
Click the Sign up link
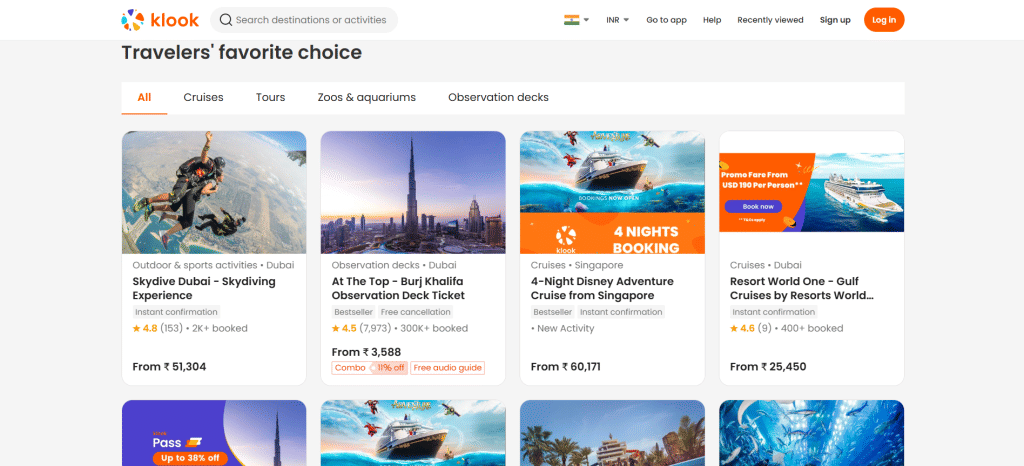[835, 20]
